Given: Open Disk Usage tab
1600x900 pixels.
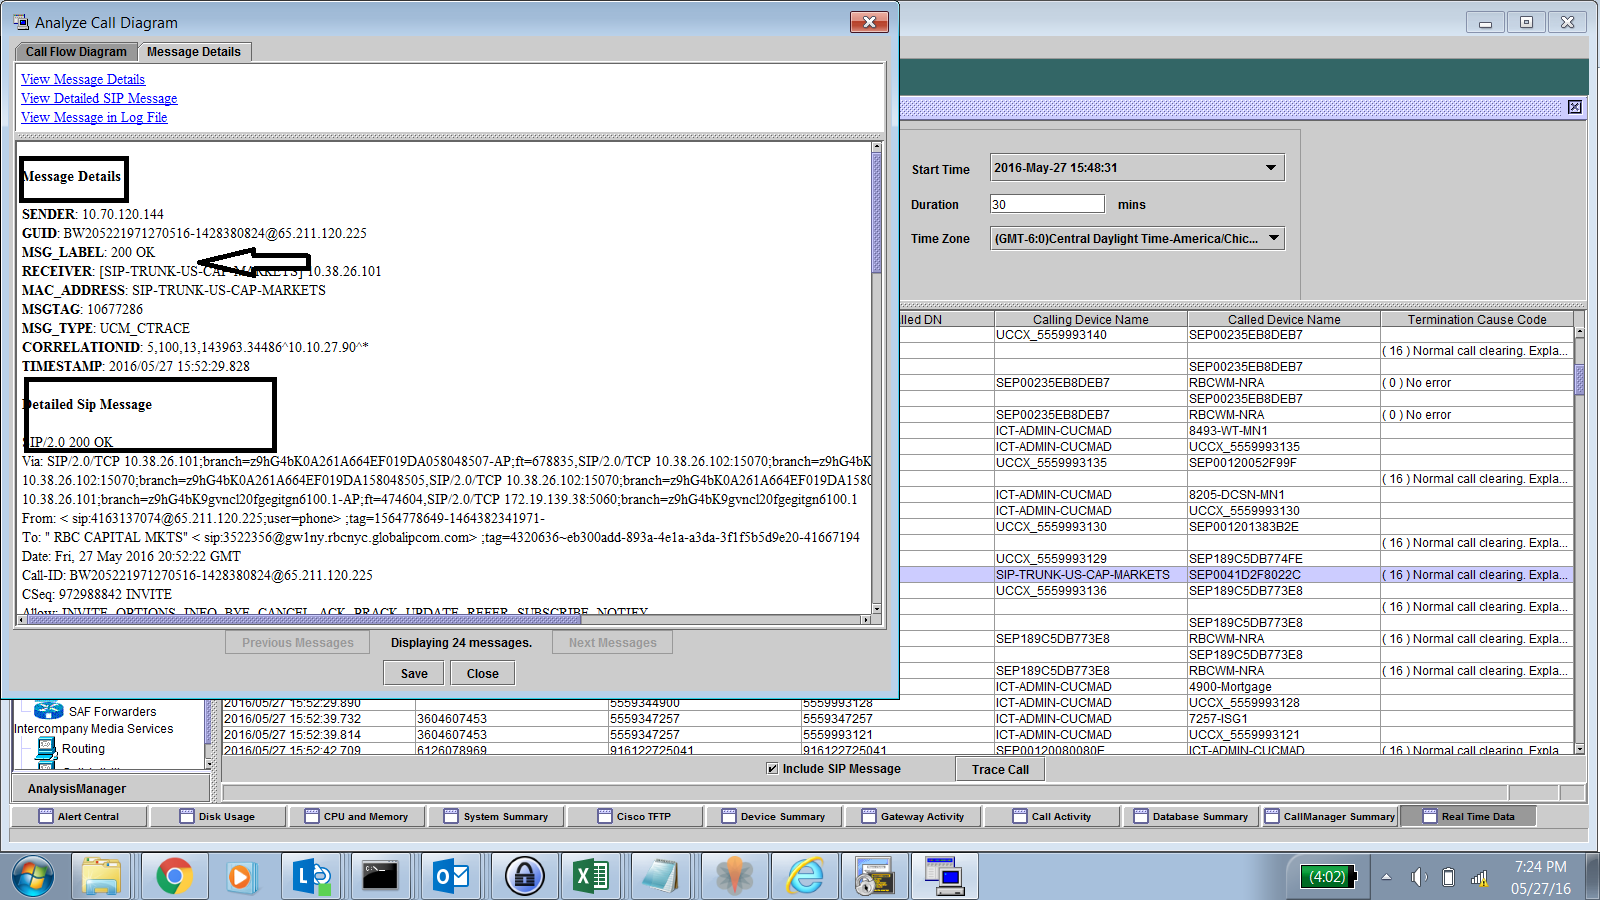Looking at the screenshot, I should click(217, 816).
